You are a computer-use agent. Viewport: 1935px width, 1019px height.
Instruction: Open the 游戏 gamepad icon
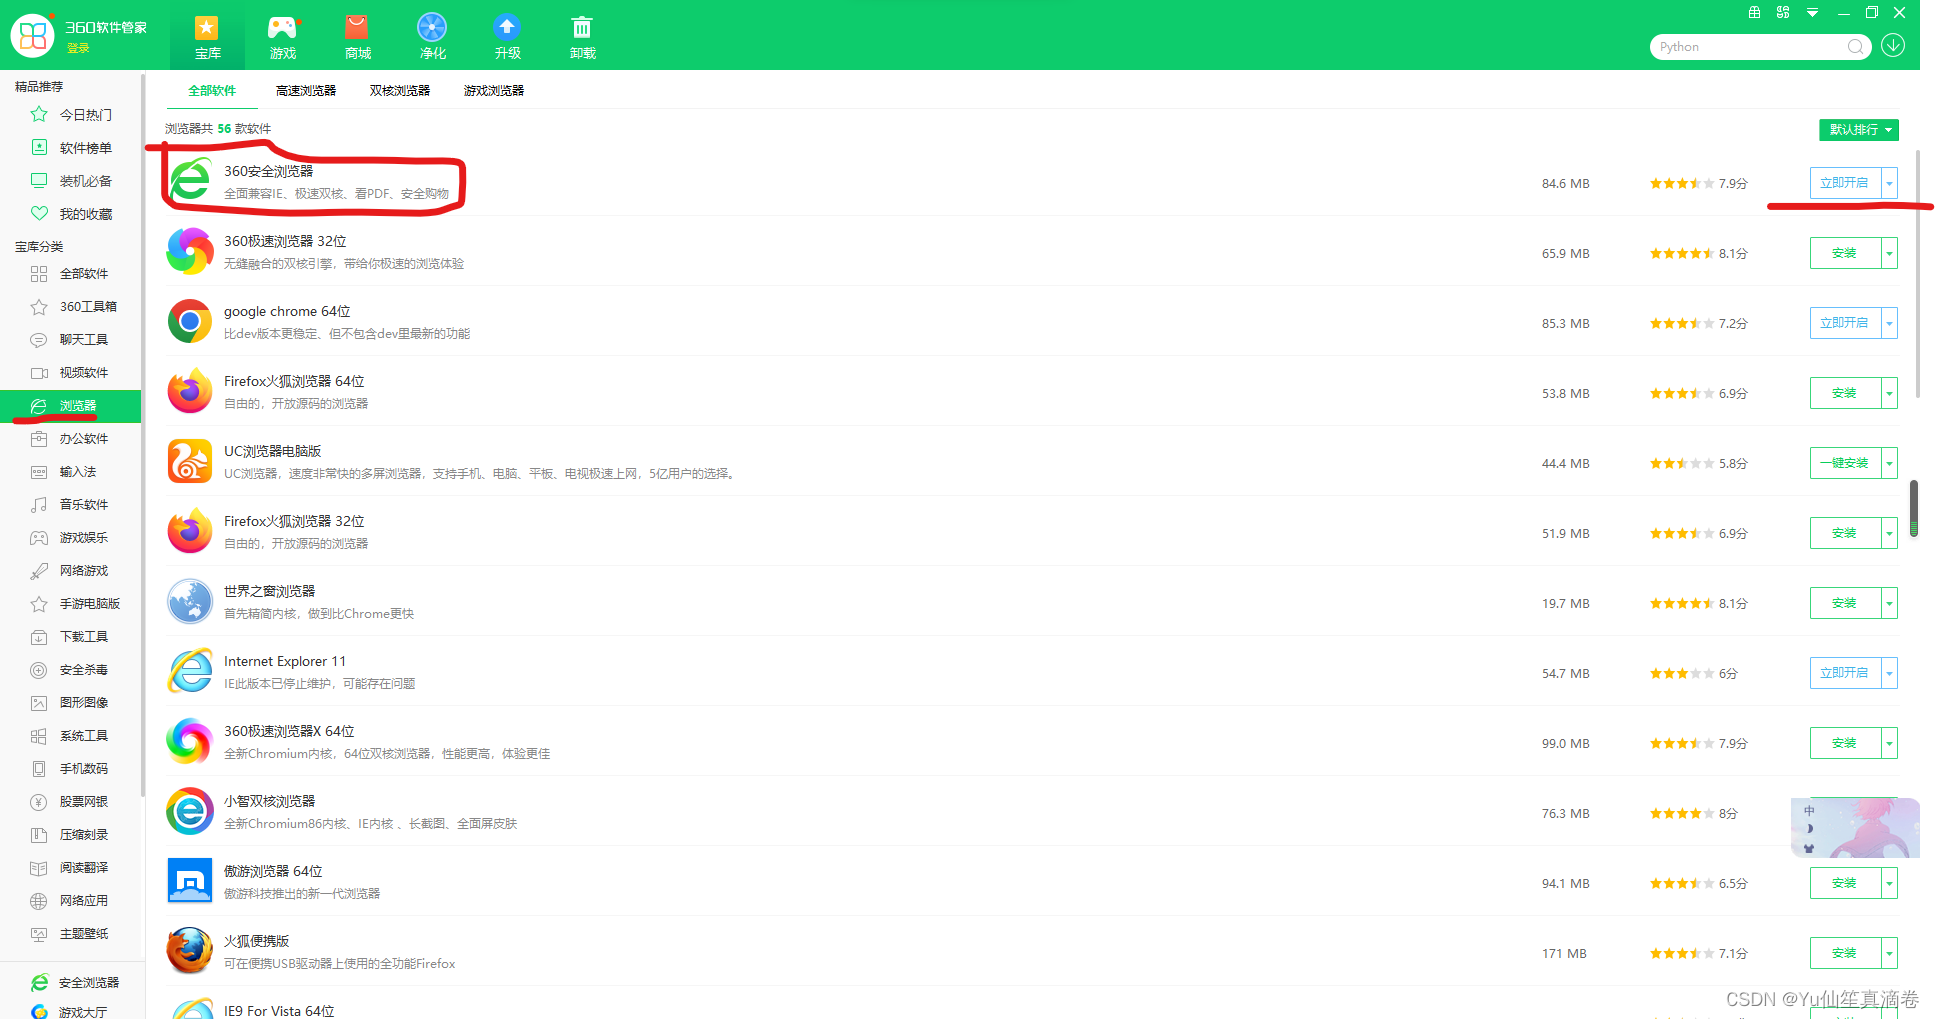283,28
